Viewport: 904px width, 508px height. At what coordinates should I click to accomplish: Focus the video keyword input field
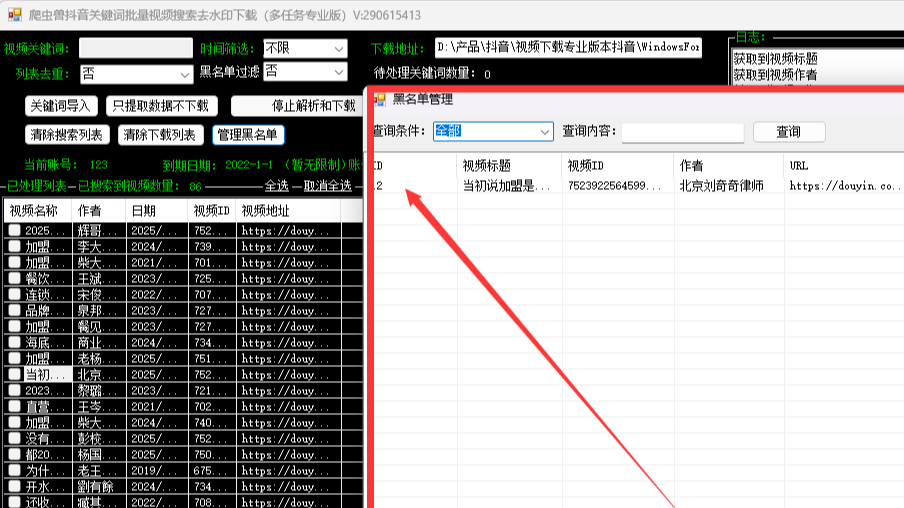135,48
